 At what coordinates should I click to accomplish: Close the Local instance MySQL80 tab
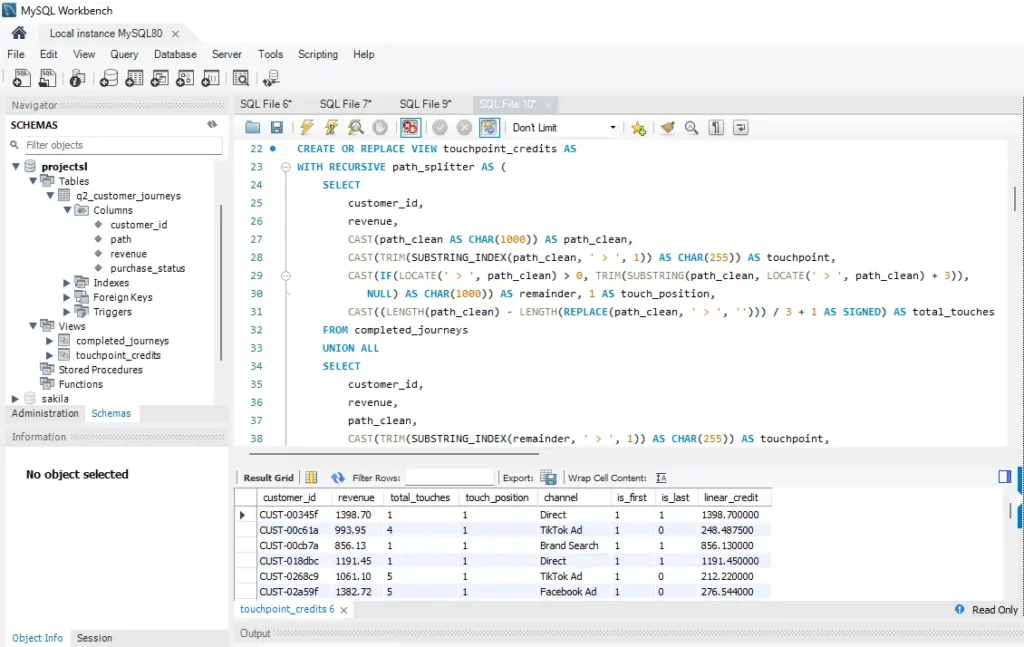point(175,33)
